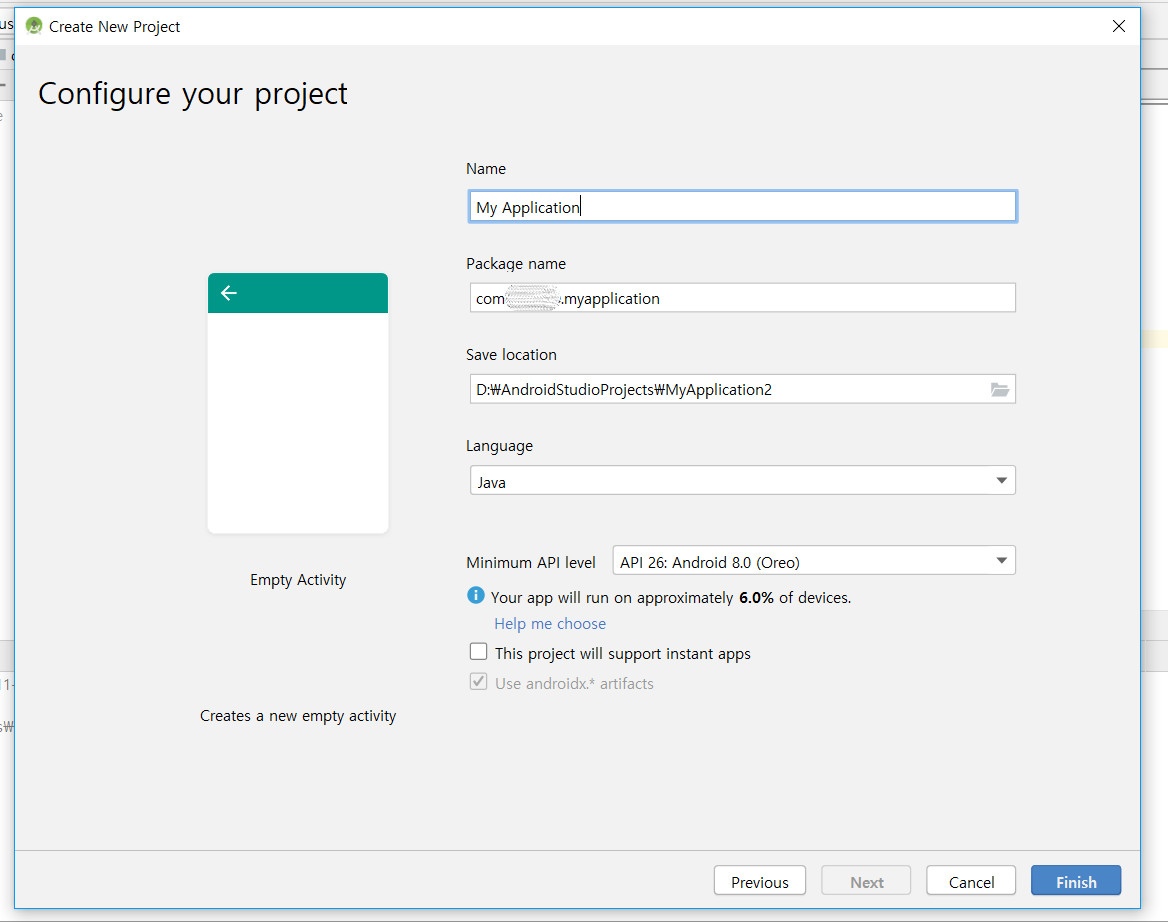Click the "Empty Activity" label

click(298, 579)
